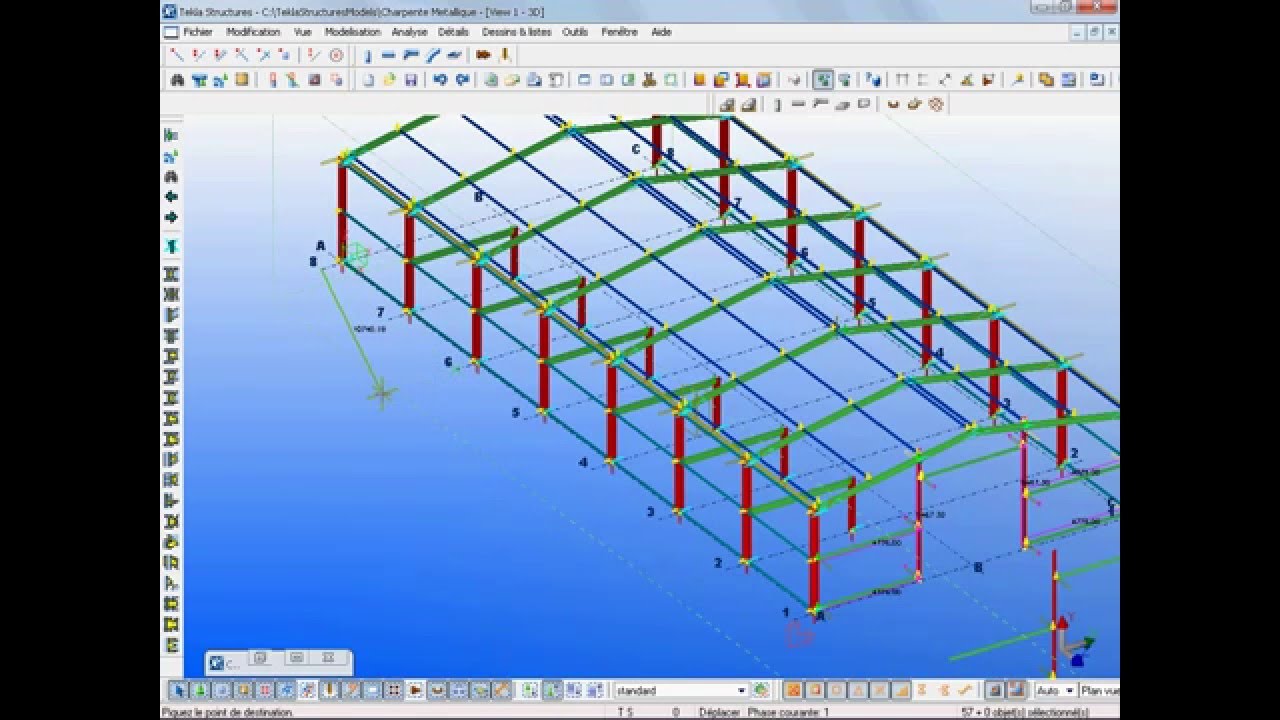Open the Outils menu
The height and width of the screenshot is (720, 1280).
[575, 32]
